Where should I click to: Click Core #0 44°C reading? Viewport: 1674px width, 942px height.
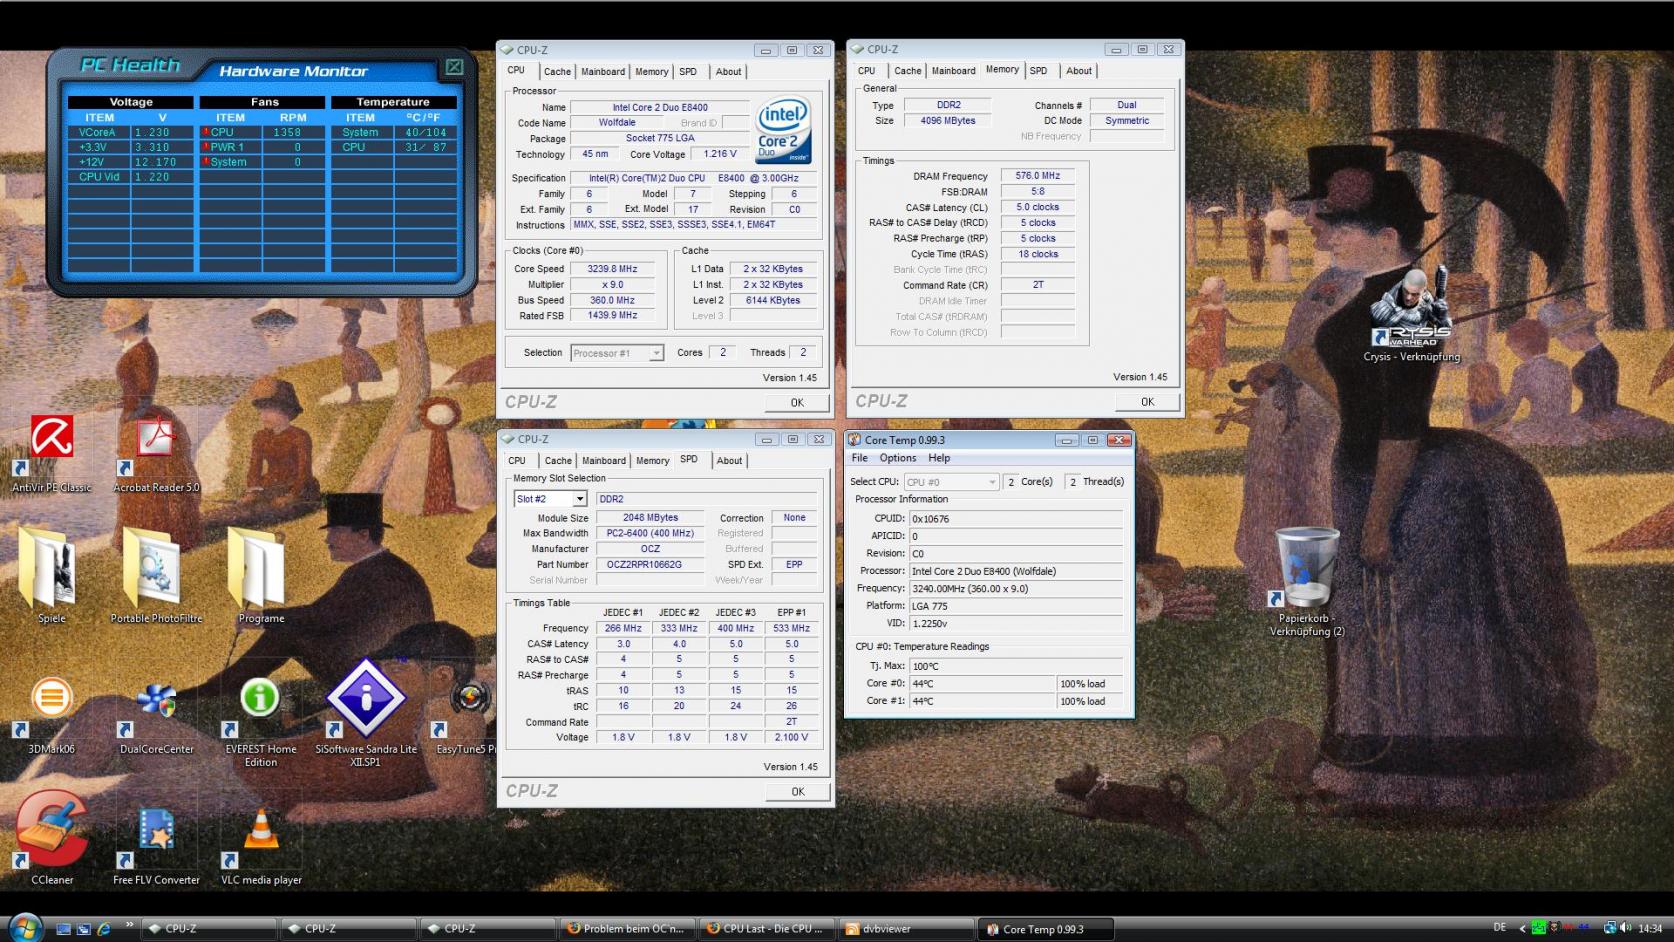tap(981, 684)
